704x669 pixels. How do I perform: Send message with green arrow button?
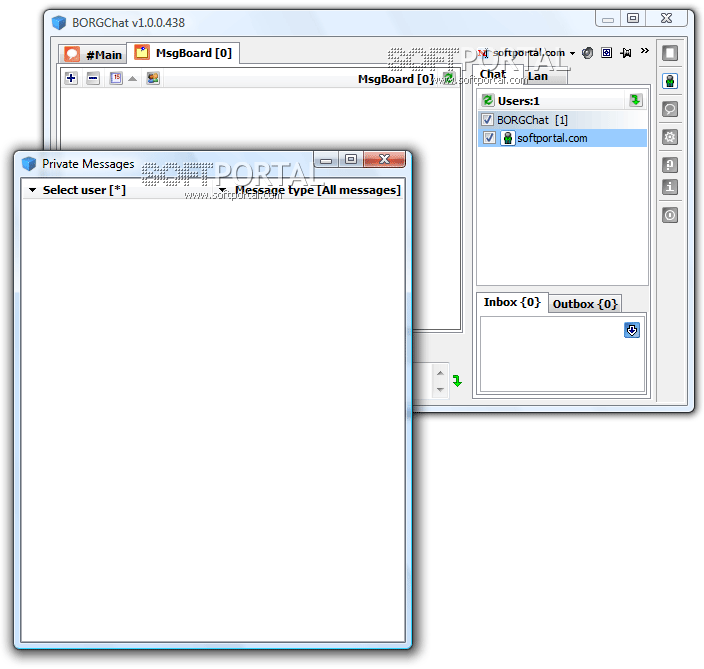(x=457, y=381)
